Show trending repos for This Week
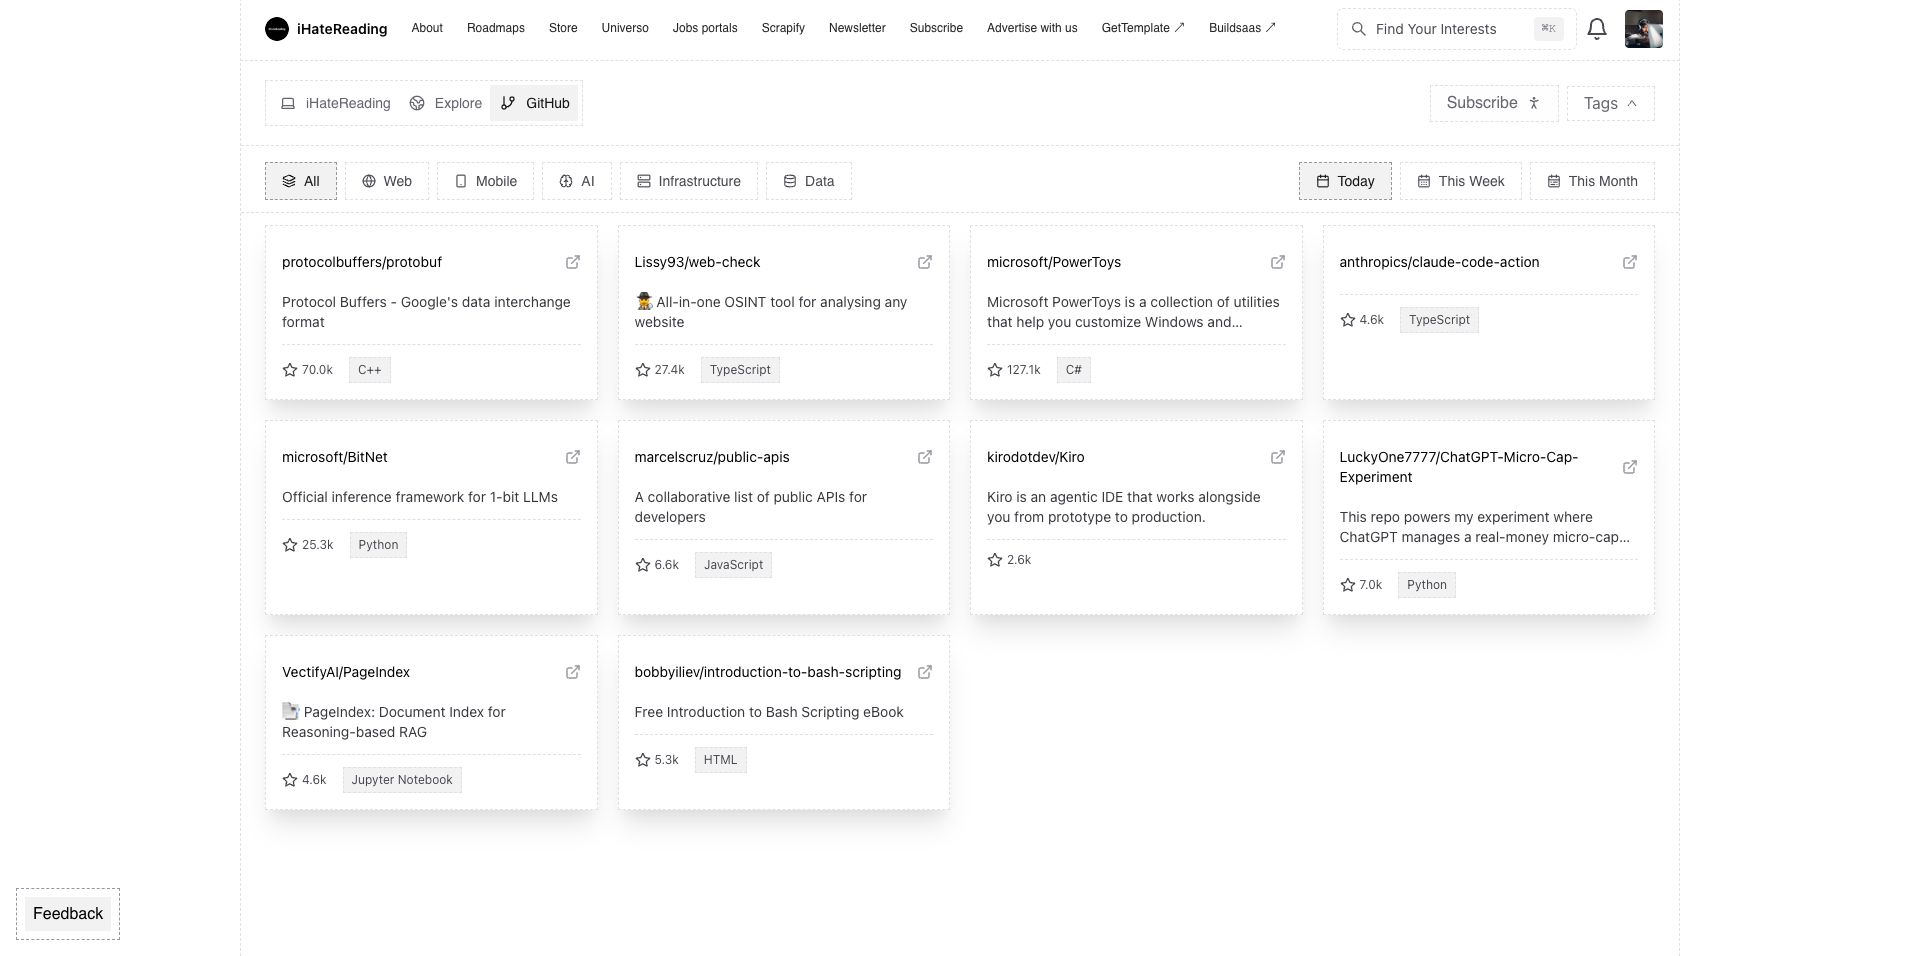This screenshot has height=956, width=1920. tap(1461, 181)
